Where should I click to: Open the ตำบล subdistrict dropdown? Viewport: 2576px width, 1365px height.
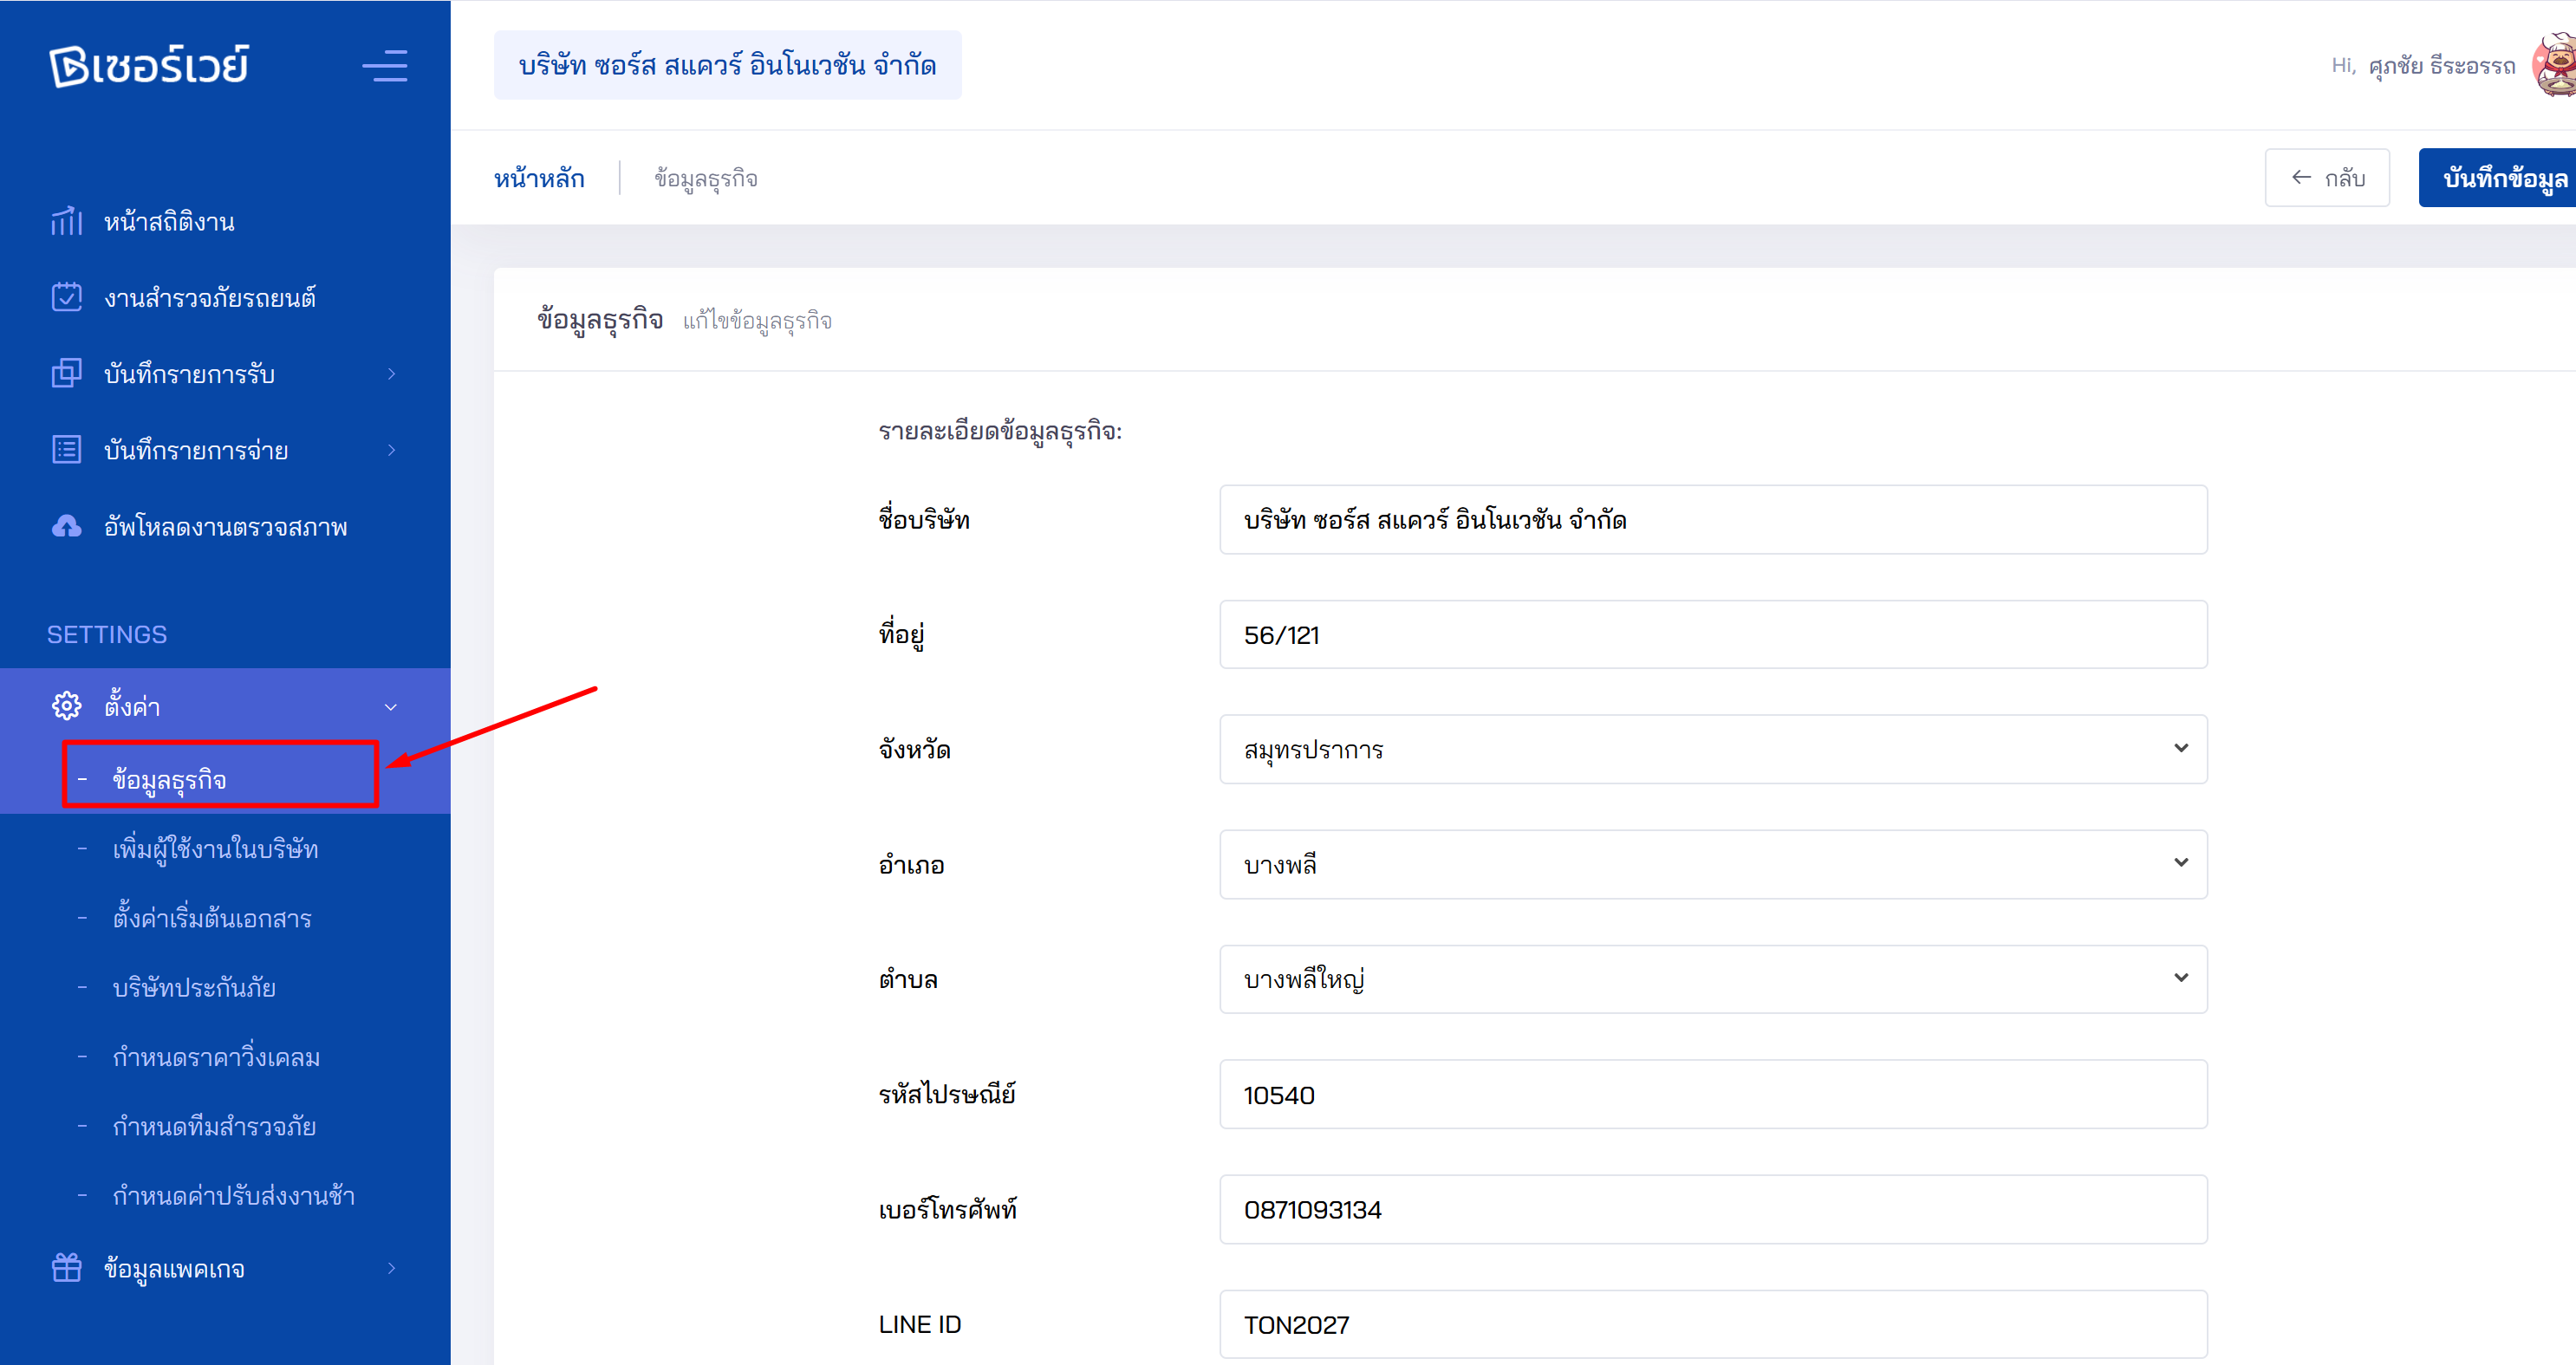pos(1712,979)
